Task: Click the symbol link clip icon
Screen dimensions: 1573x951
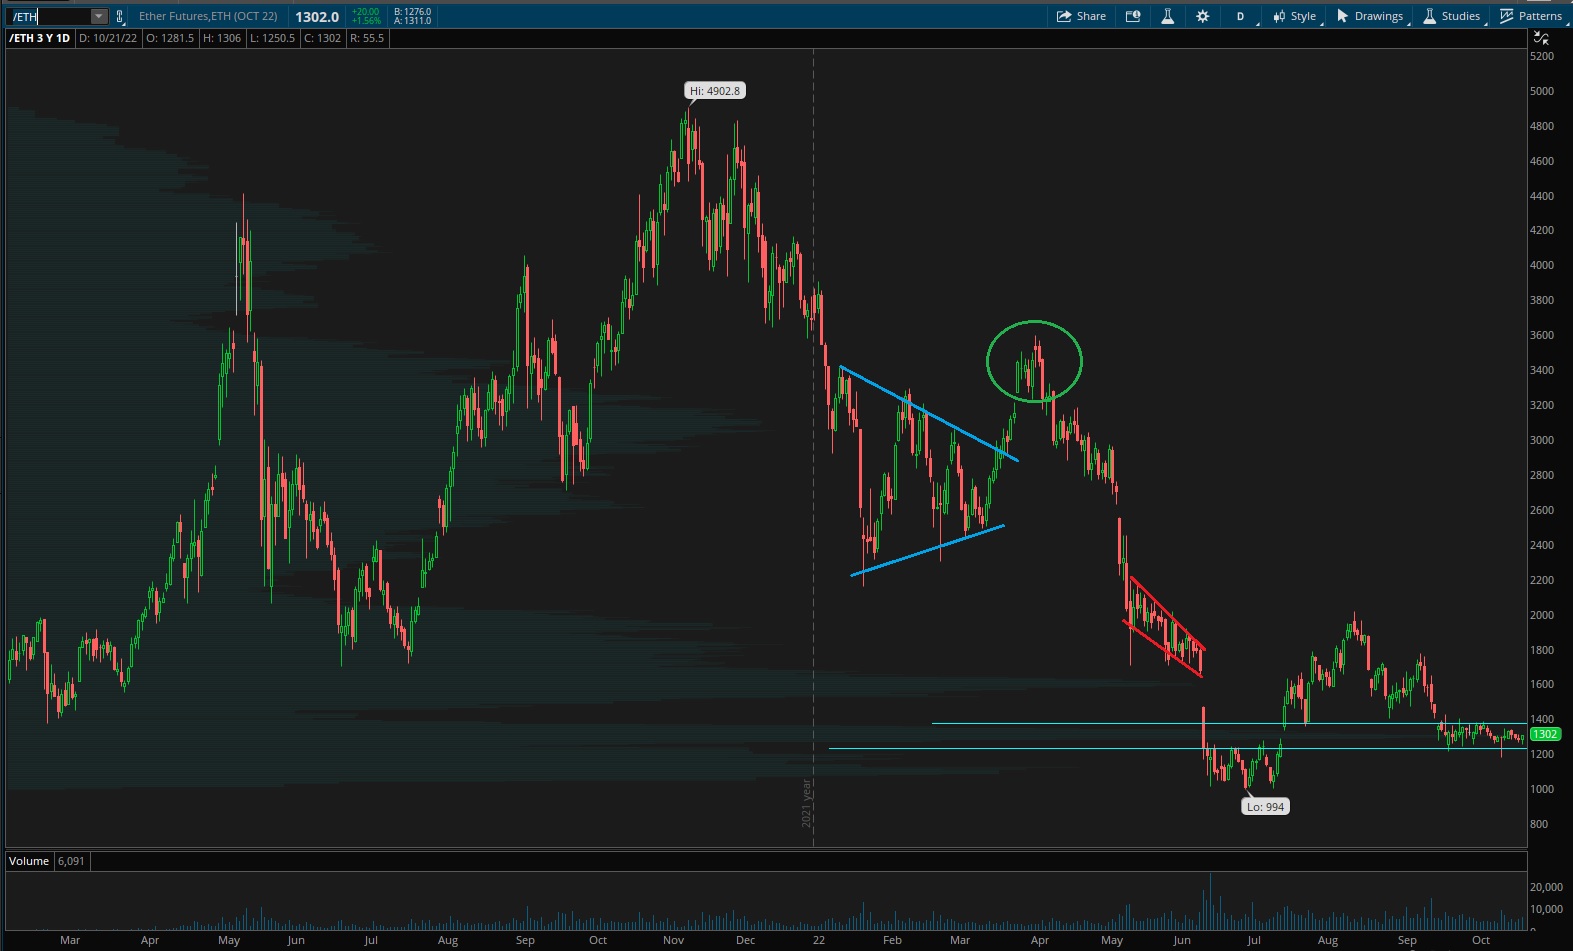Action: point(120,16)
